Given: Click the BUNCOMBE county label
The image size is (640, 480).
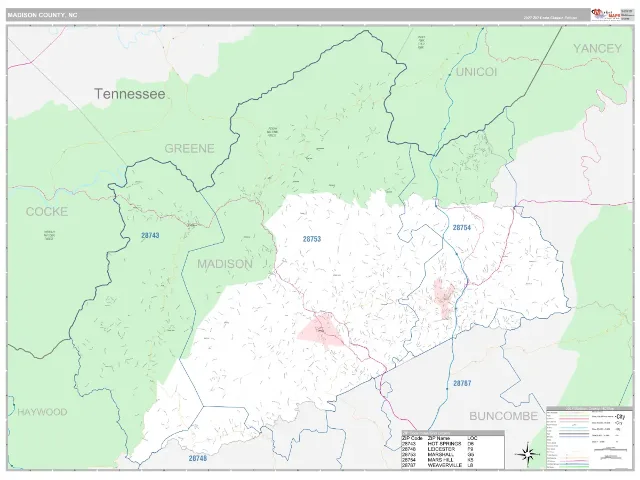Looking at the screenshot, I should 503,416.
